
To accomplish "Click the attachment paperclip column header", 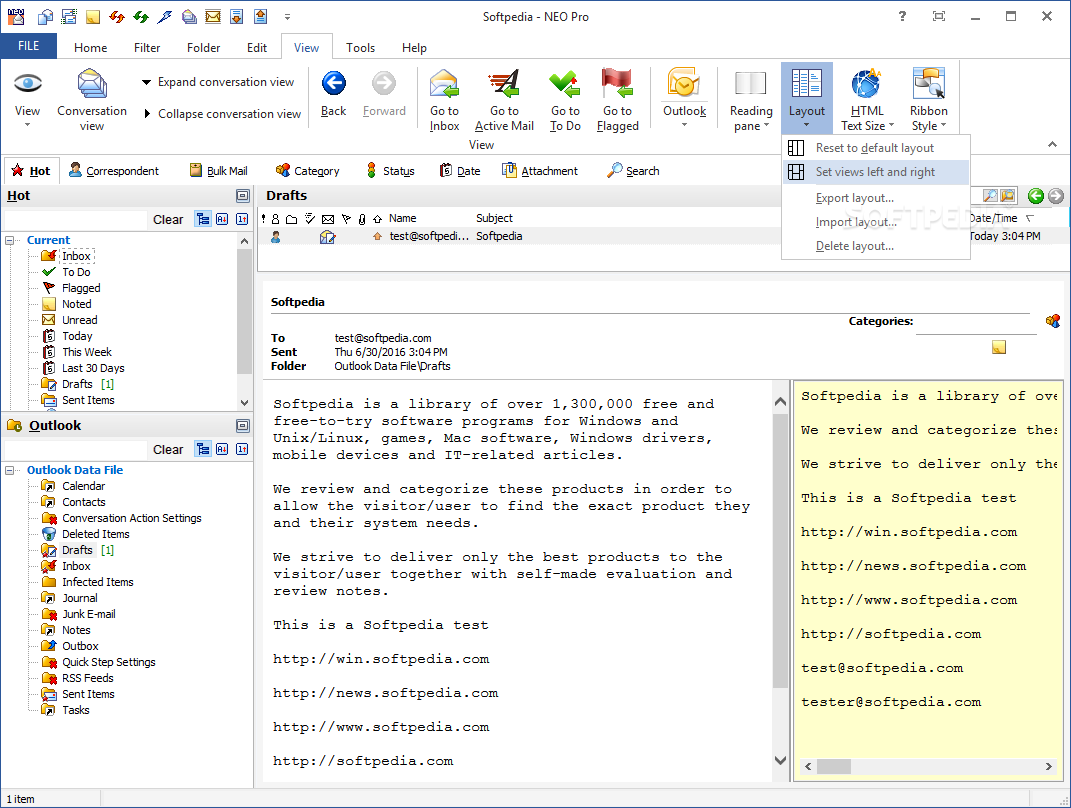I will (361, 219).
